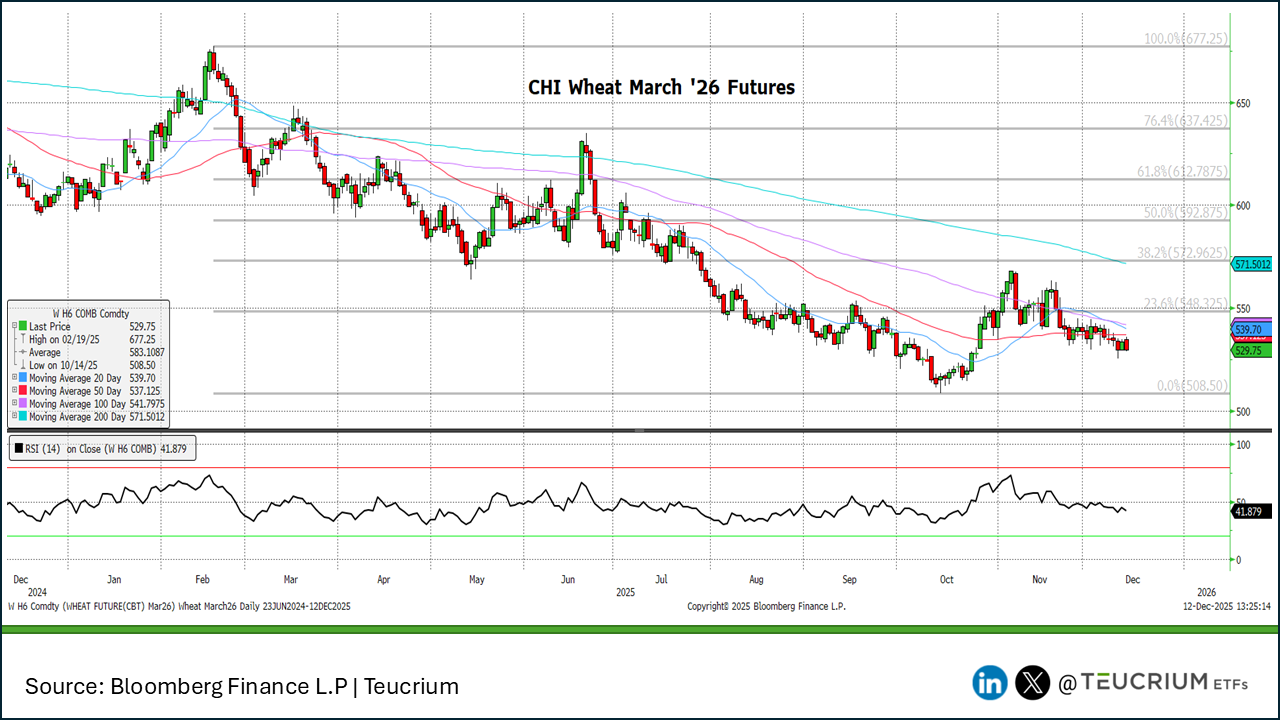This screenshot has height=720, width=1280.
Task: Expand the Moving Average 20 Day entry
Action: click(x=13, y=378)
